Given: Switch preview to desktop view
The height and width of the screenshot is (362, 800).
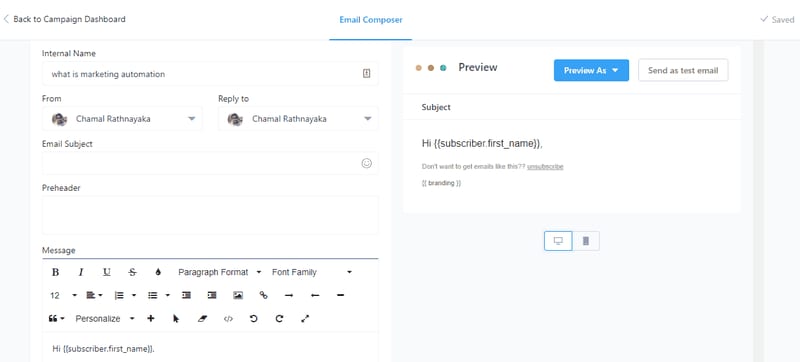Looking at the screenshot, I should point(558,241).
